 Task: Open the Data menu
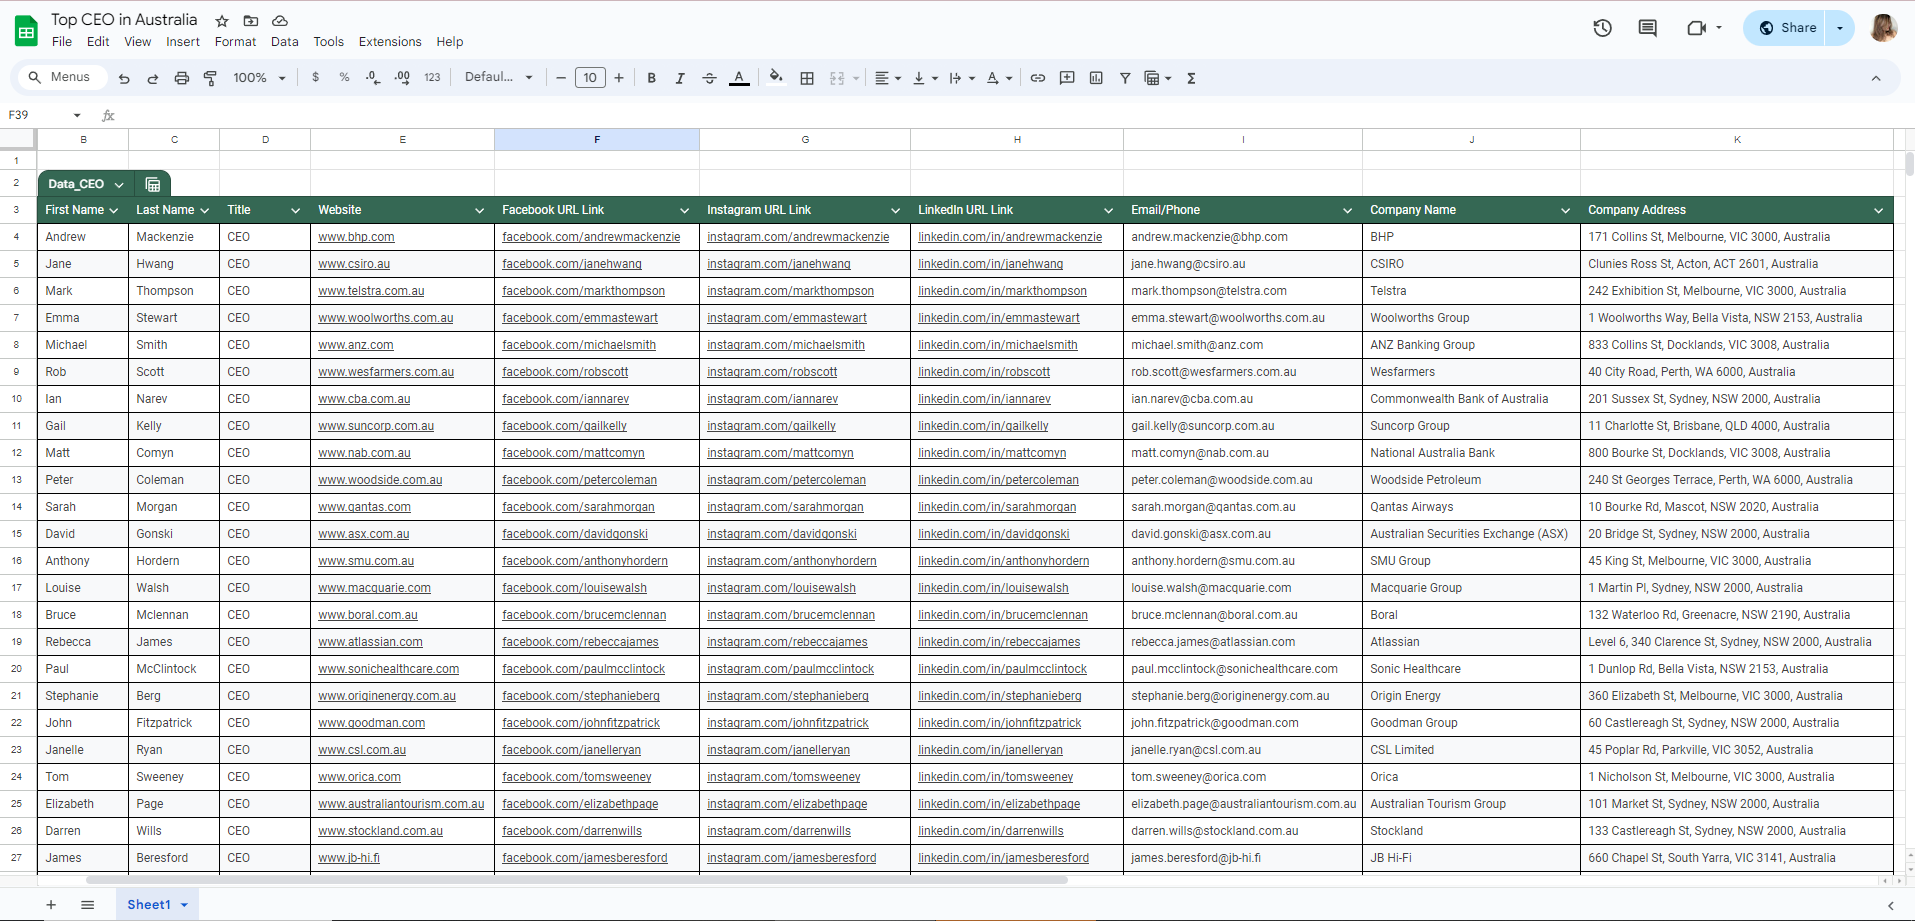coord(284,42)
